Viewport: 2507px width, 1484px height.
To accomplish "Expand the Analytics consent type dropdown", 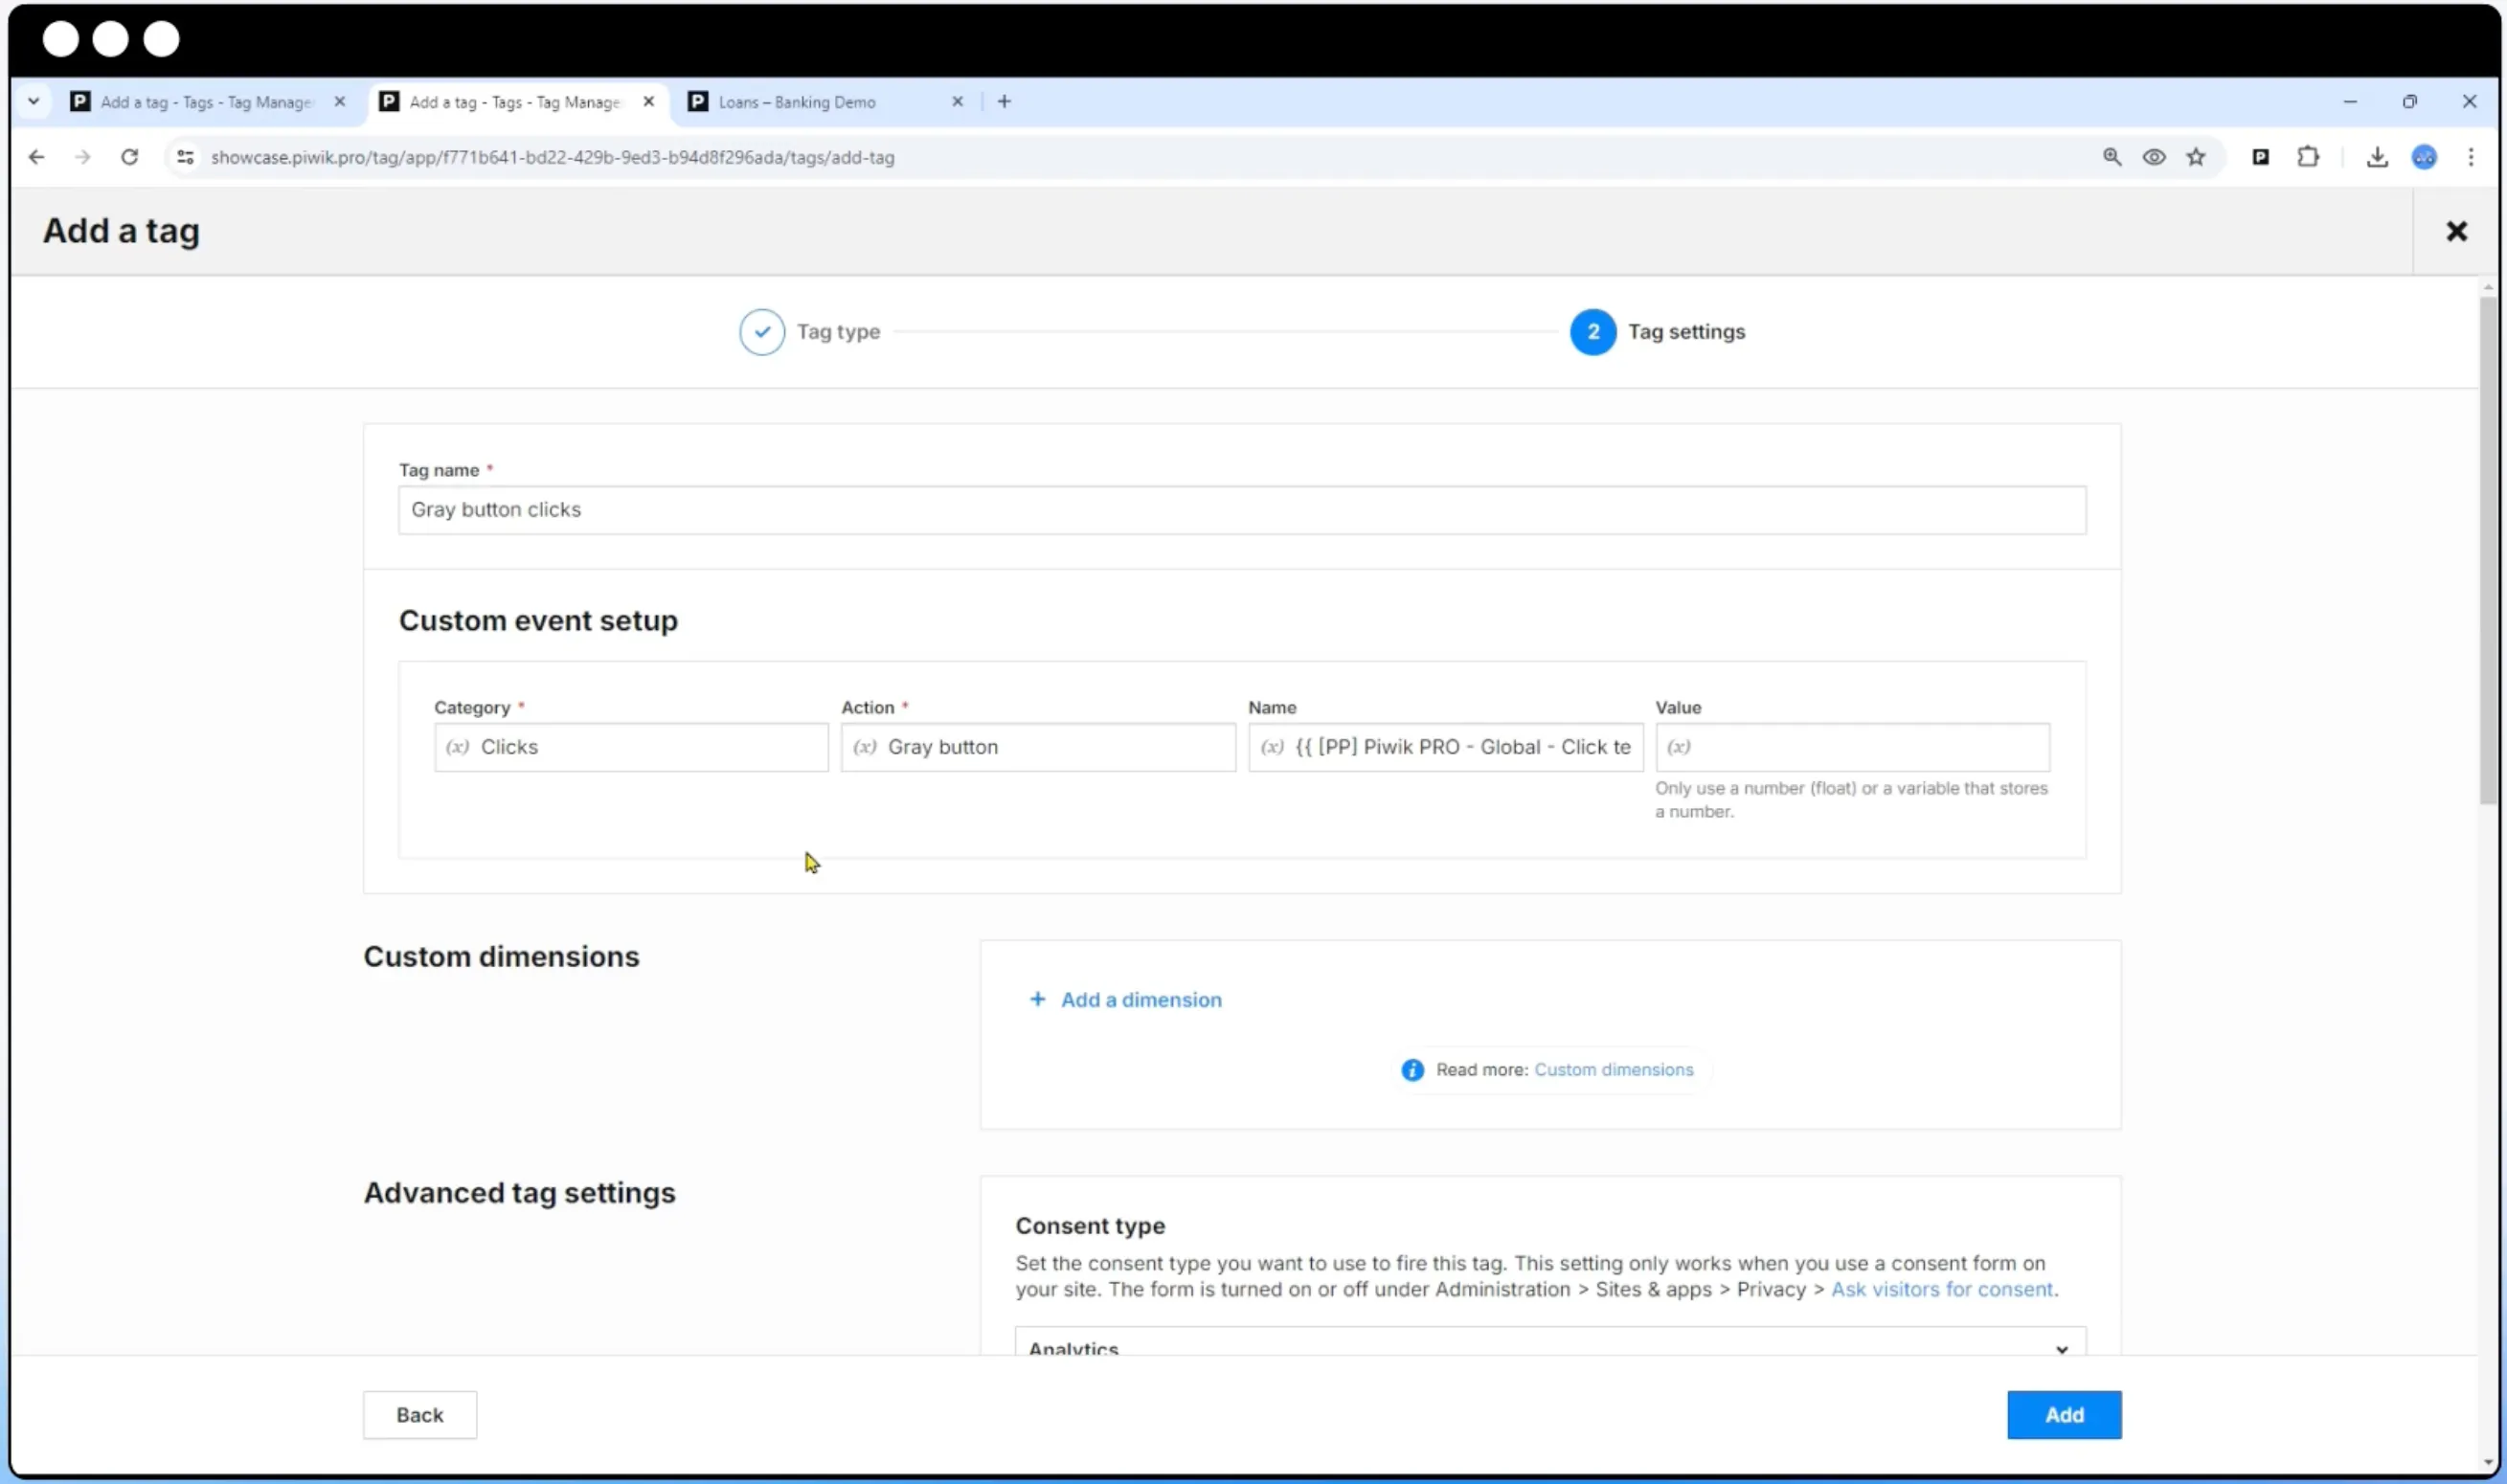I will [x=1549, y=1343].
